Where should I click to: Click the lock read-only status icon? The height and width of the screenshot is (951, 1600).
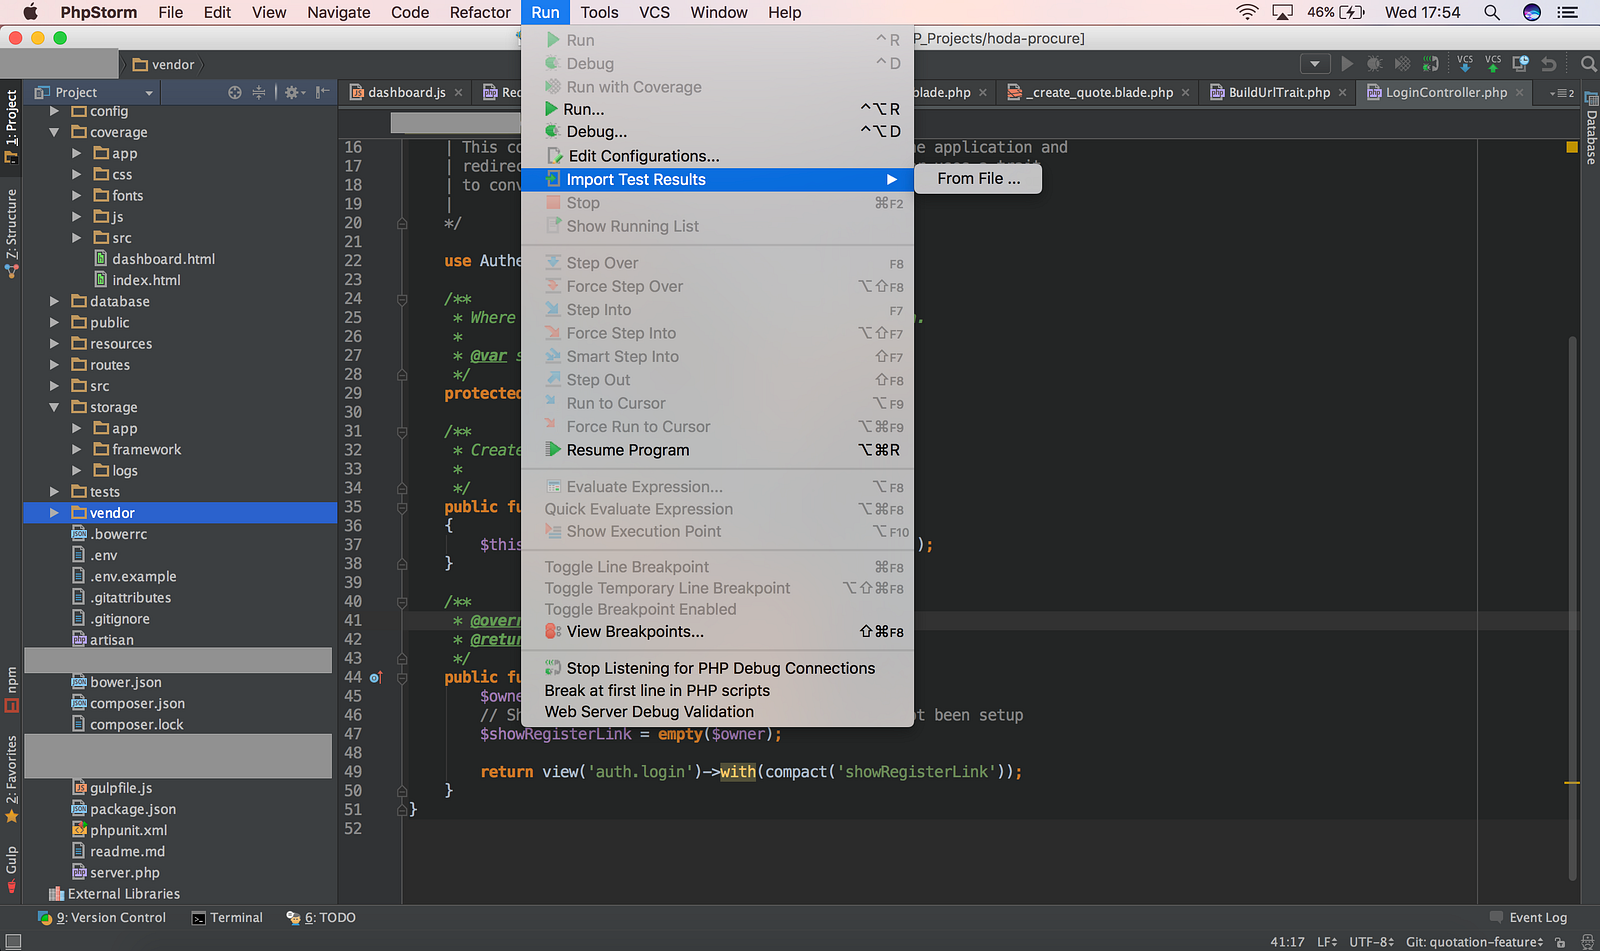point(1560,942)
